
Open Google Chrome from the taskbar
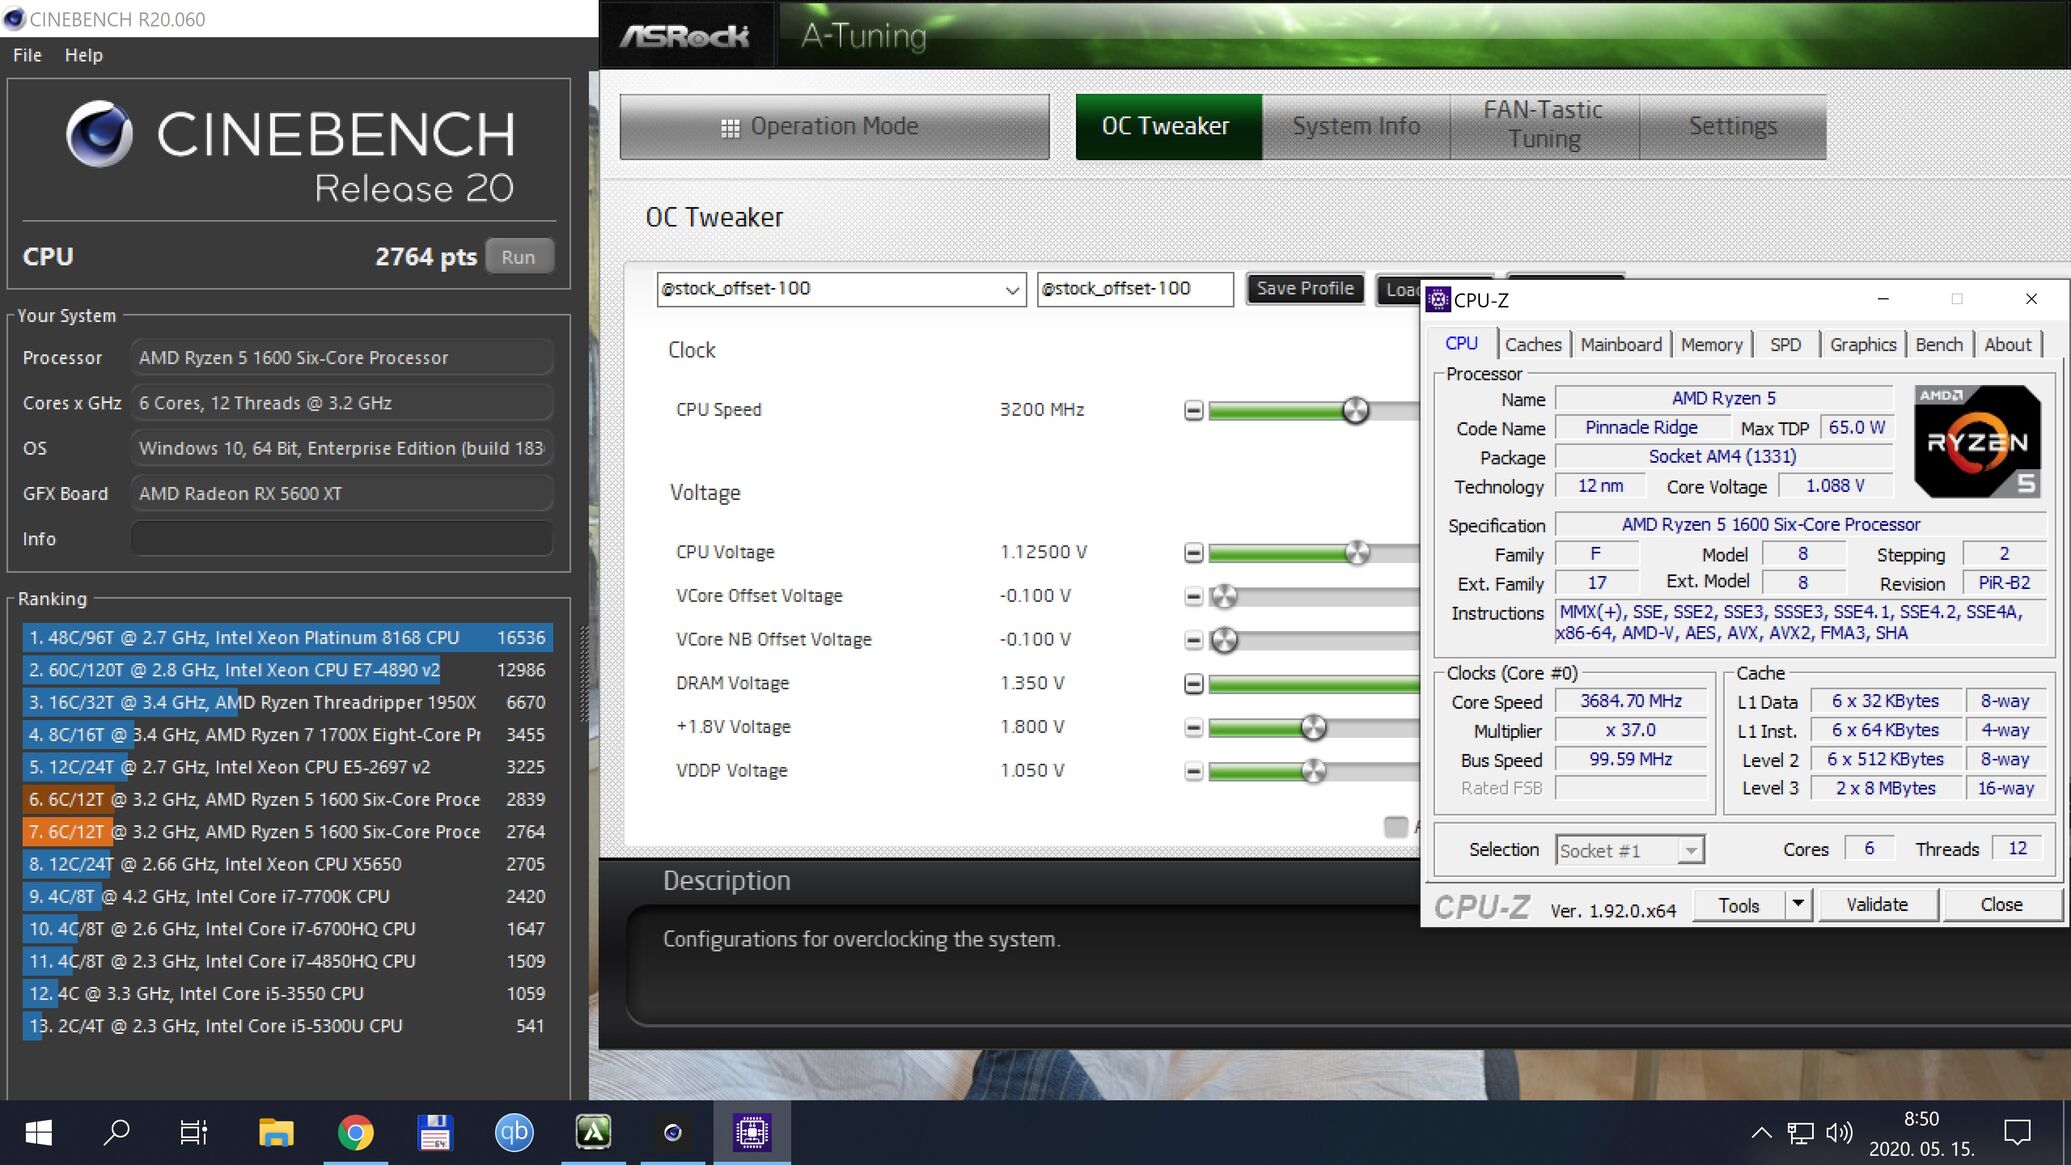click(355, 1133)
